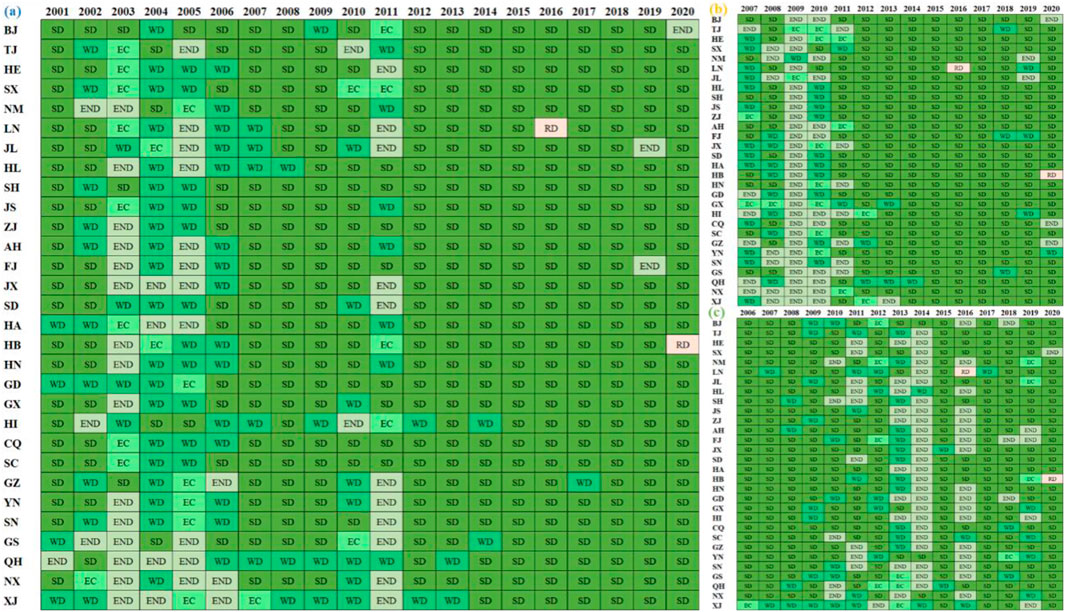Click the GZ row label in panel (a)
Viewport: 1065px width, 612px height.
[x=12, y=483]
